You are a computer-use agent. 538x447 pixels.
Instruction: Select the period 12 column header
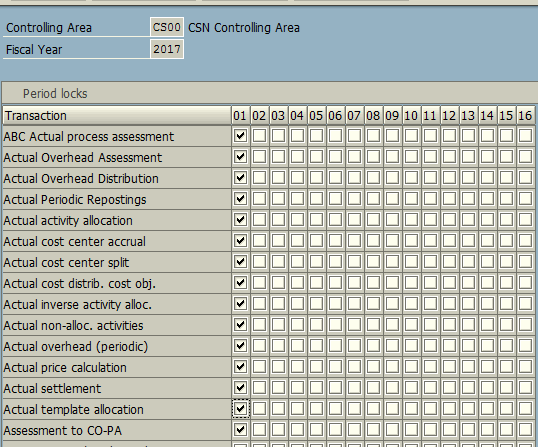[449, 116]
